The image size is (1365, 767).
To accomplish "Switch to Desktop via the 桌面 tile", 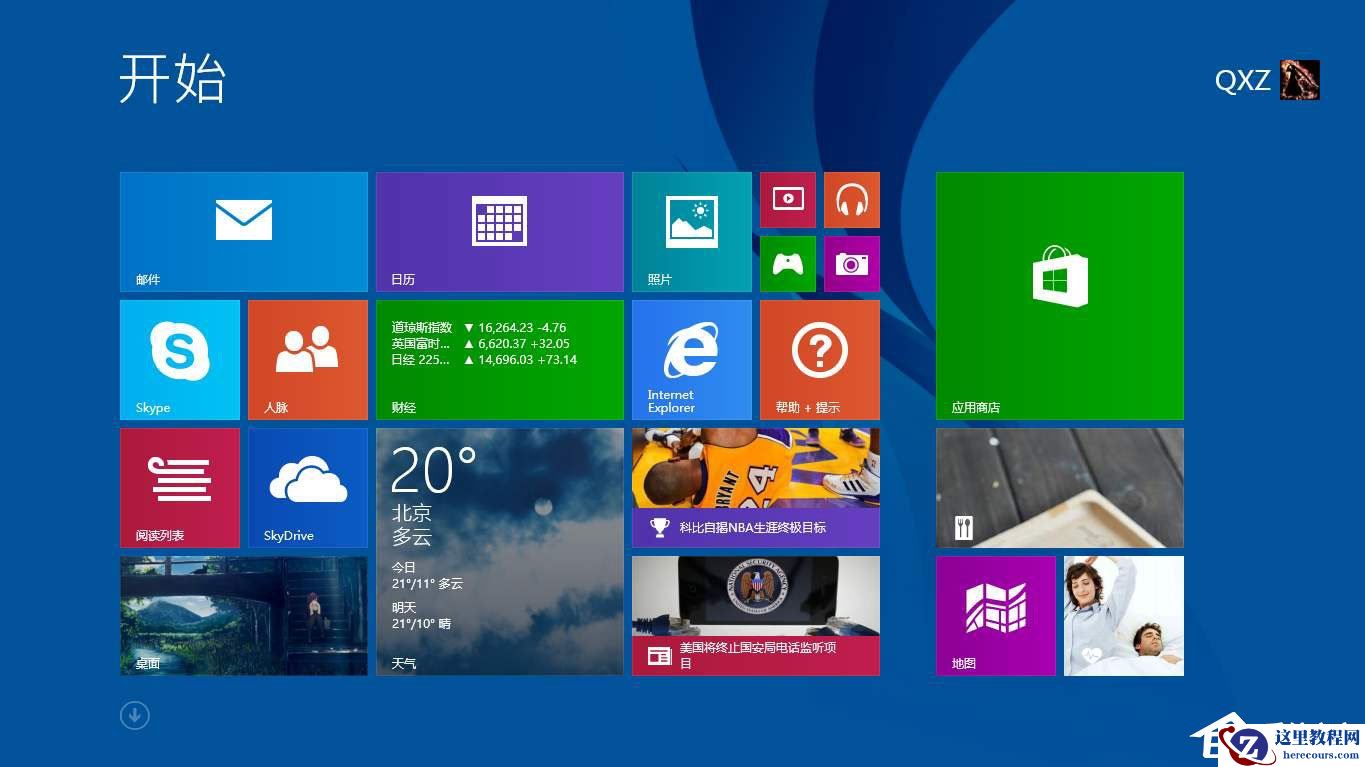I will coord(243,615).
